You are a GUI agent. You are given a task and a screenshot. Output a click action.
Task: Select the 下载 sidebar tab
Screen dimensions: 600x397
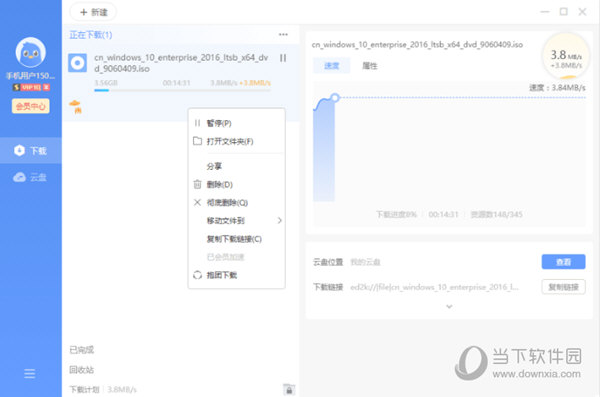pos(31,150)
